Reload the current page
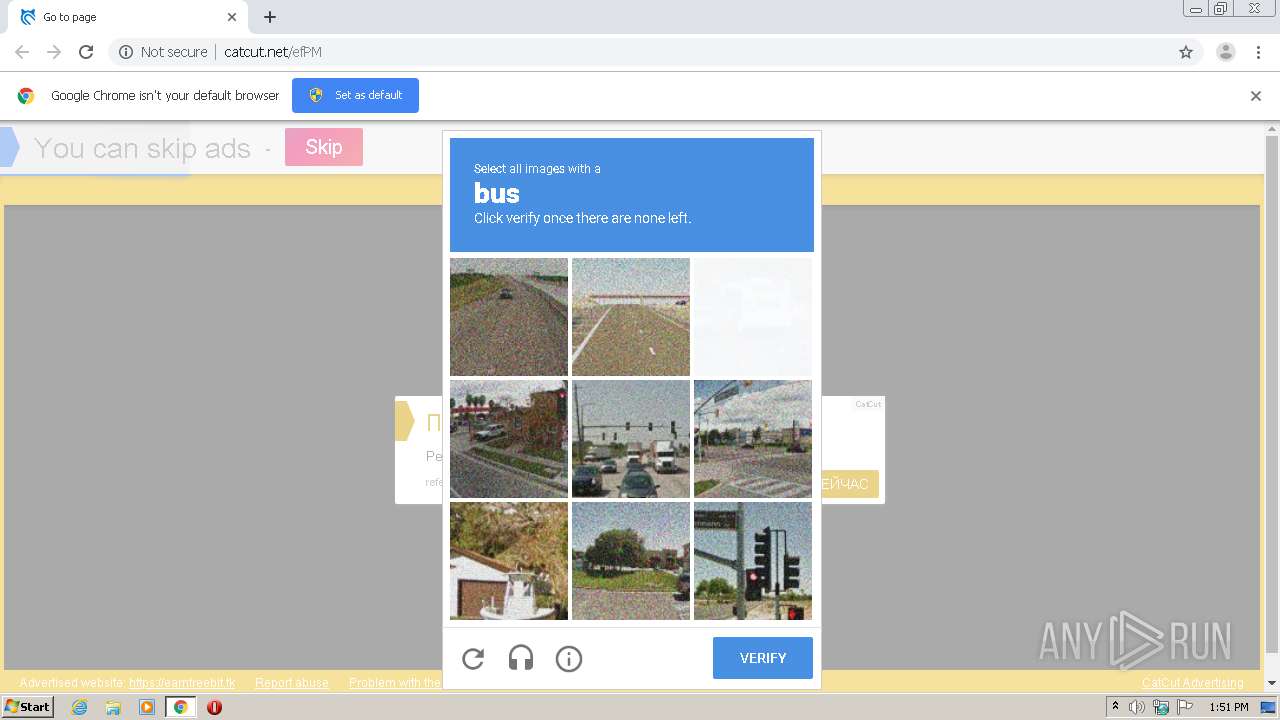Viewport: 1280px width, 720px height. 86,52
